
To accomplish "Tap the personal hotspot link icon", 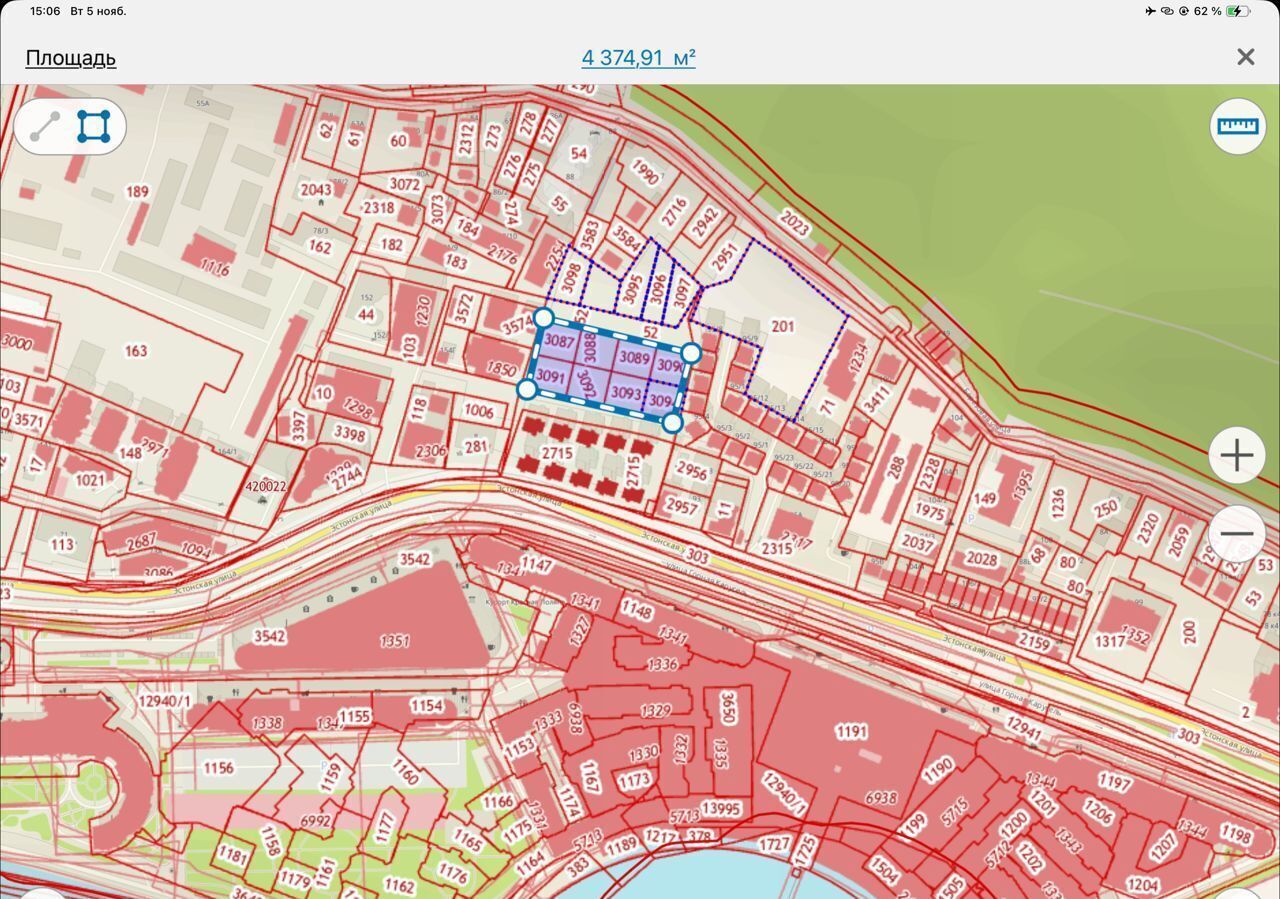I will 1167,11.
